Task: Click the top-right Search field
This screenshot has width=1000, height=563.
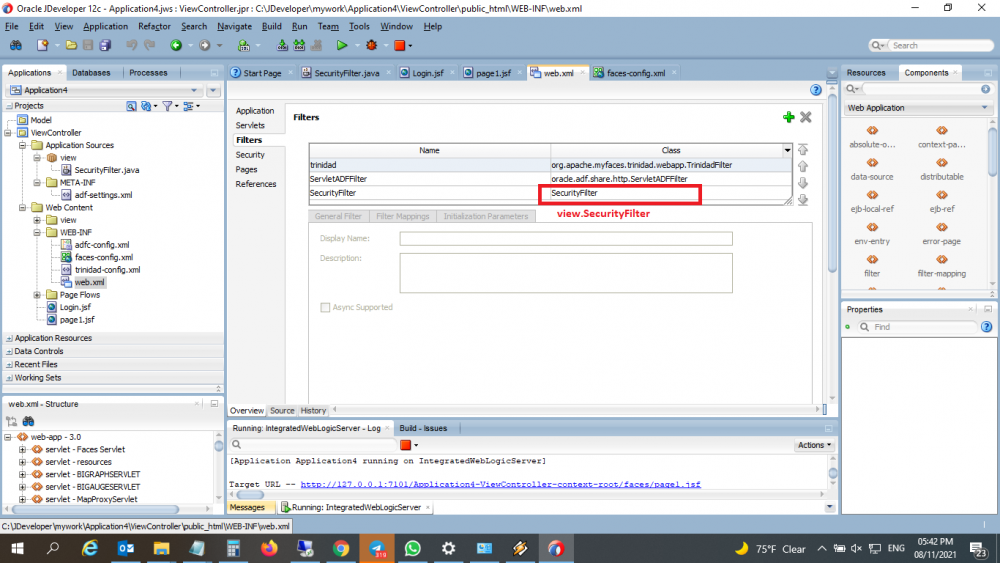Action: tap(939, 45)
